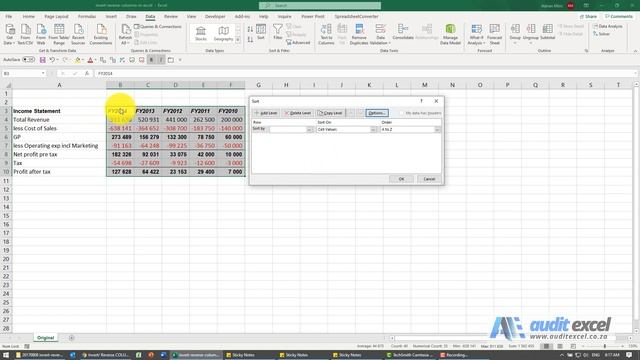This screenshot has width=640, height=360.
Task: Click the formula bar input
Action: pyautogui.click(x=365, y=73)
